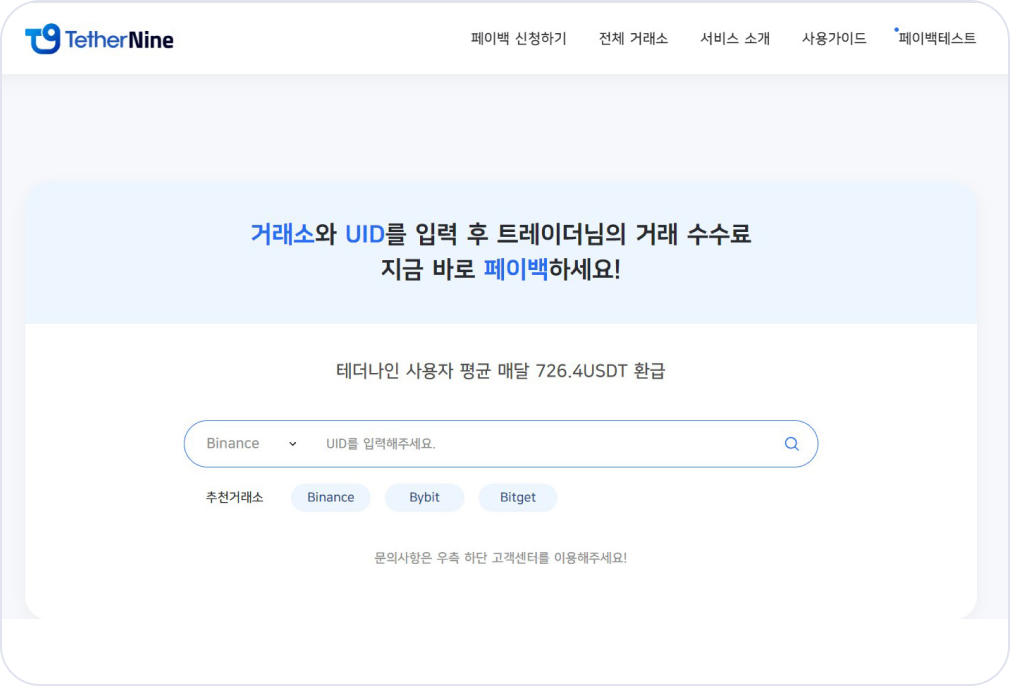The height and width of the screenshot is (686, 1010).
Task: Expand the chevron arrow next to Binance
Action: coord(293,444)
